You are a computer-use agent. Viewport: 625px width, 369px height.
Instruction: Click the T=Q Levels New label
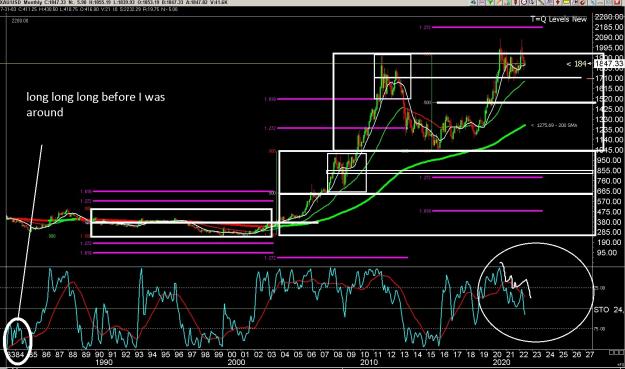(x=558, y=19)
